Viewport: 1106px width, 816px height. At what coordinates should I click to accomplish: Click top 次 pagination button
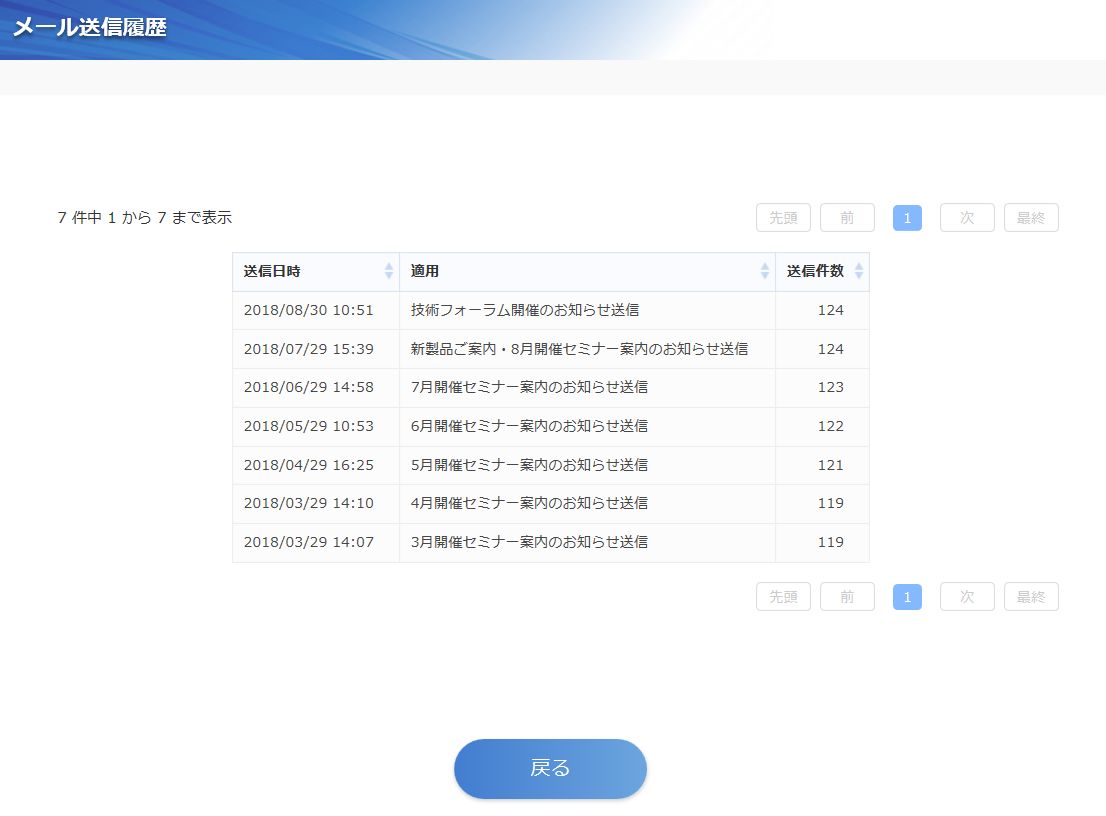click(967, 218)
